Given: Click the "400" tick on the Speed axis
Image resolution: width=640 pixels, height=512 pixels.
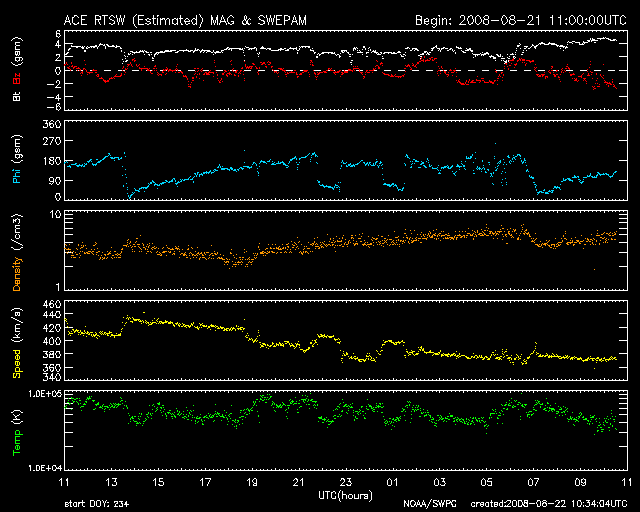Looking at the screenshot, I should point(52,341).
